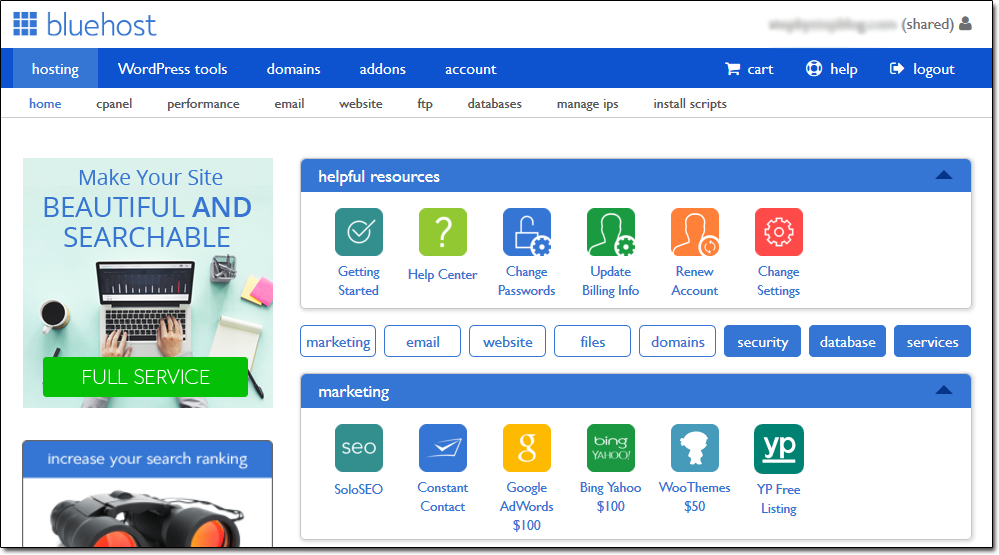Open the databases sub-menu item
The width and height of the screenshot is (999, 555).
(494, 103)
